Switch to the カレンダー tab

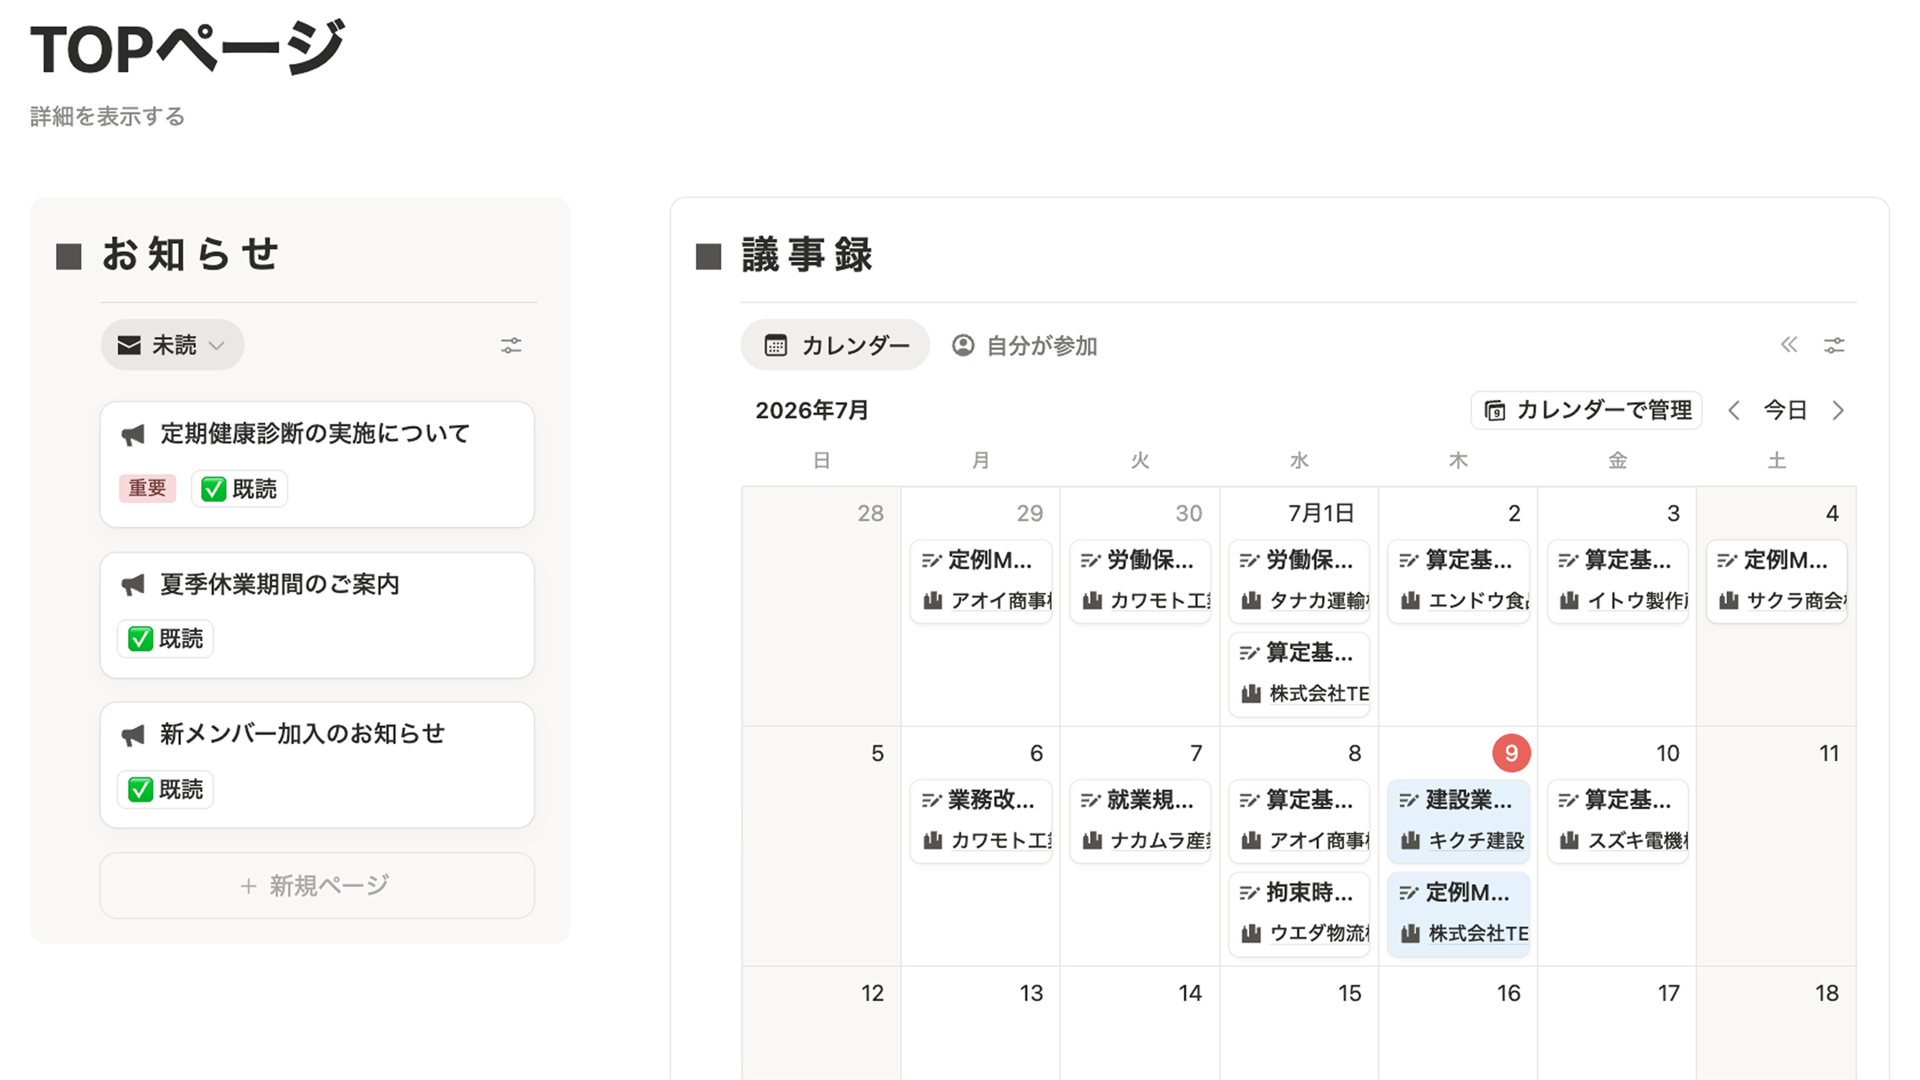point(835,345)
